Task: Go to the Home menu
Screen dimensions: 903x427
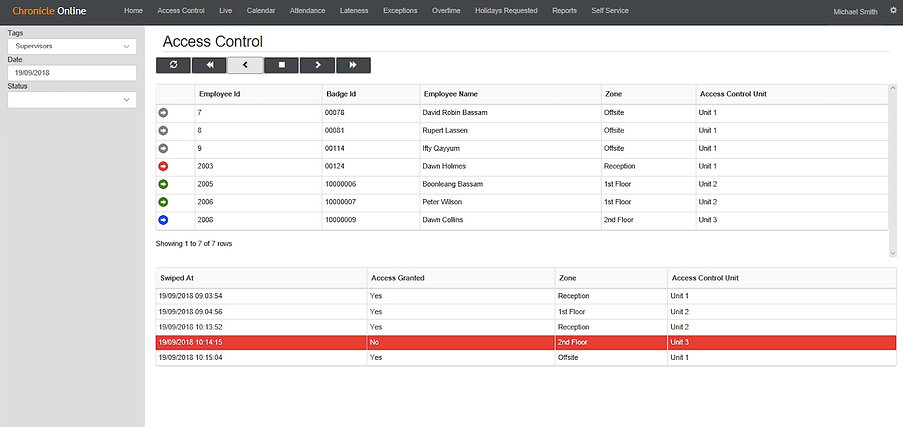Action: (133, 11)
